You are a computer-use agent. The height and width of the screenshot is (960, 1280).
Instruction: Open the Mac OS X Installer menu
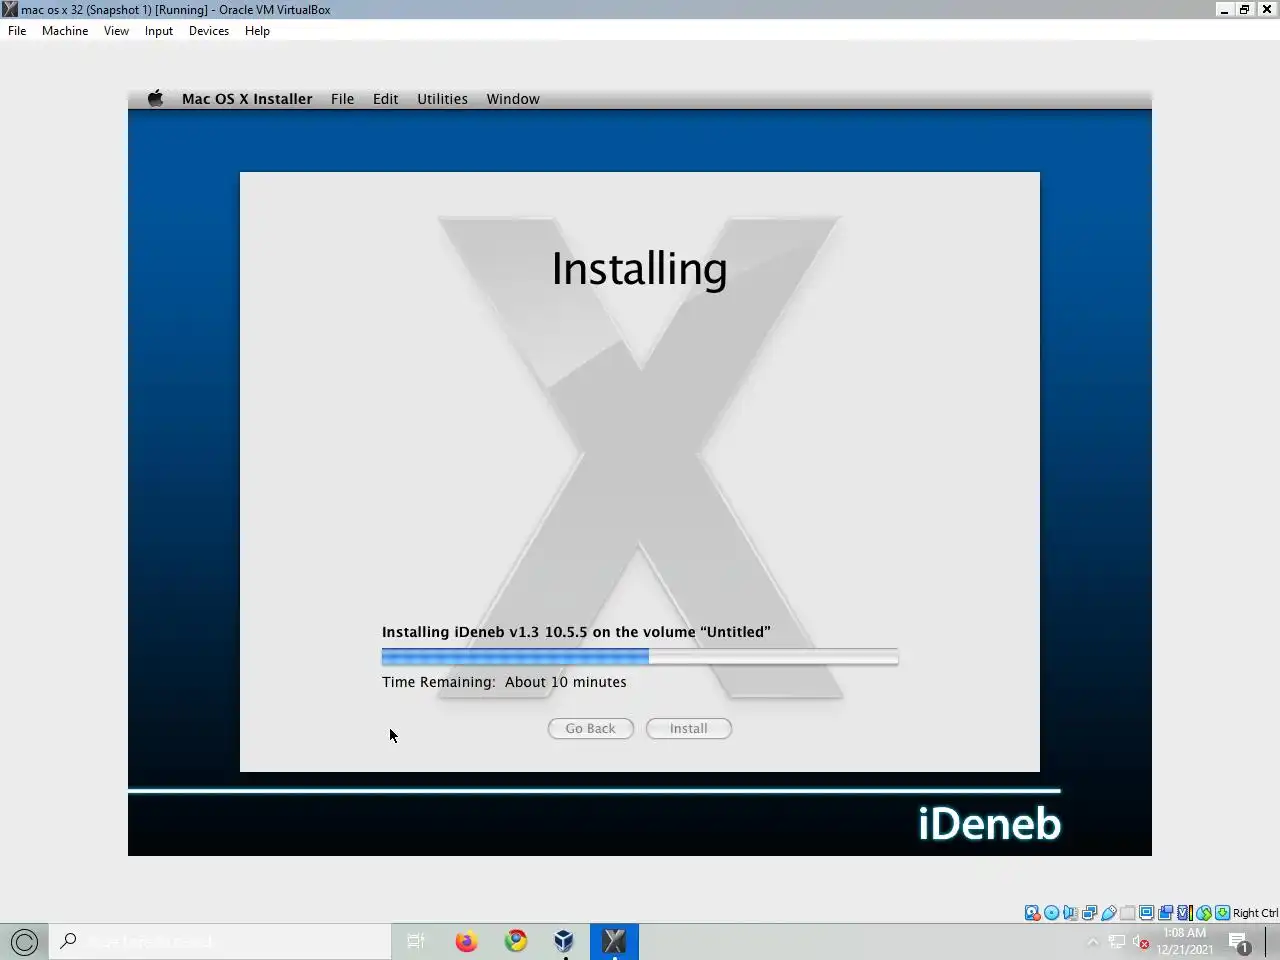(x=247, y=99)
